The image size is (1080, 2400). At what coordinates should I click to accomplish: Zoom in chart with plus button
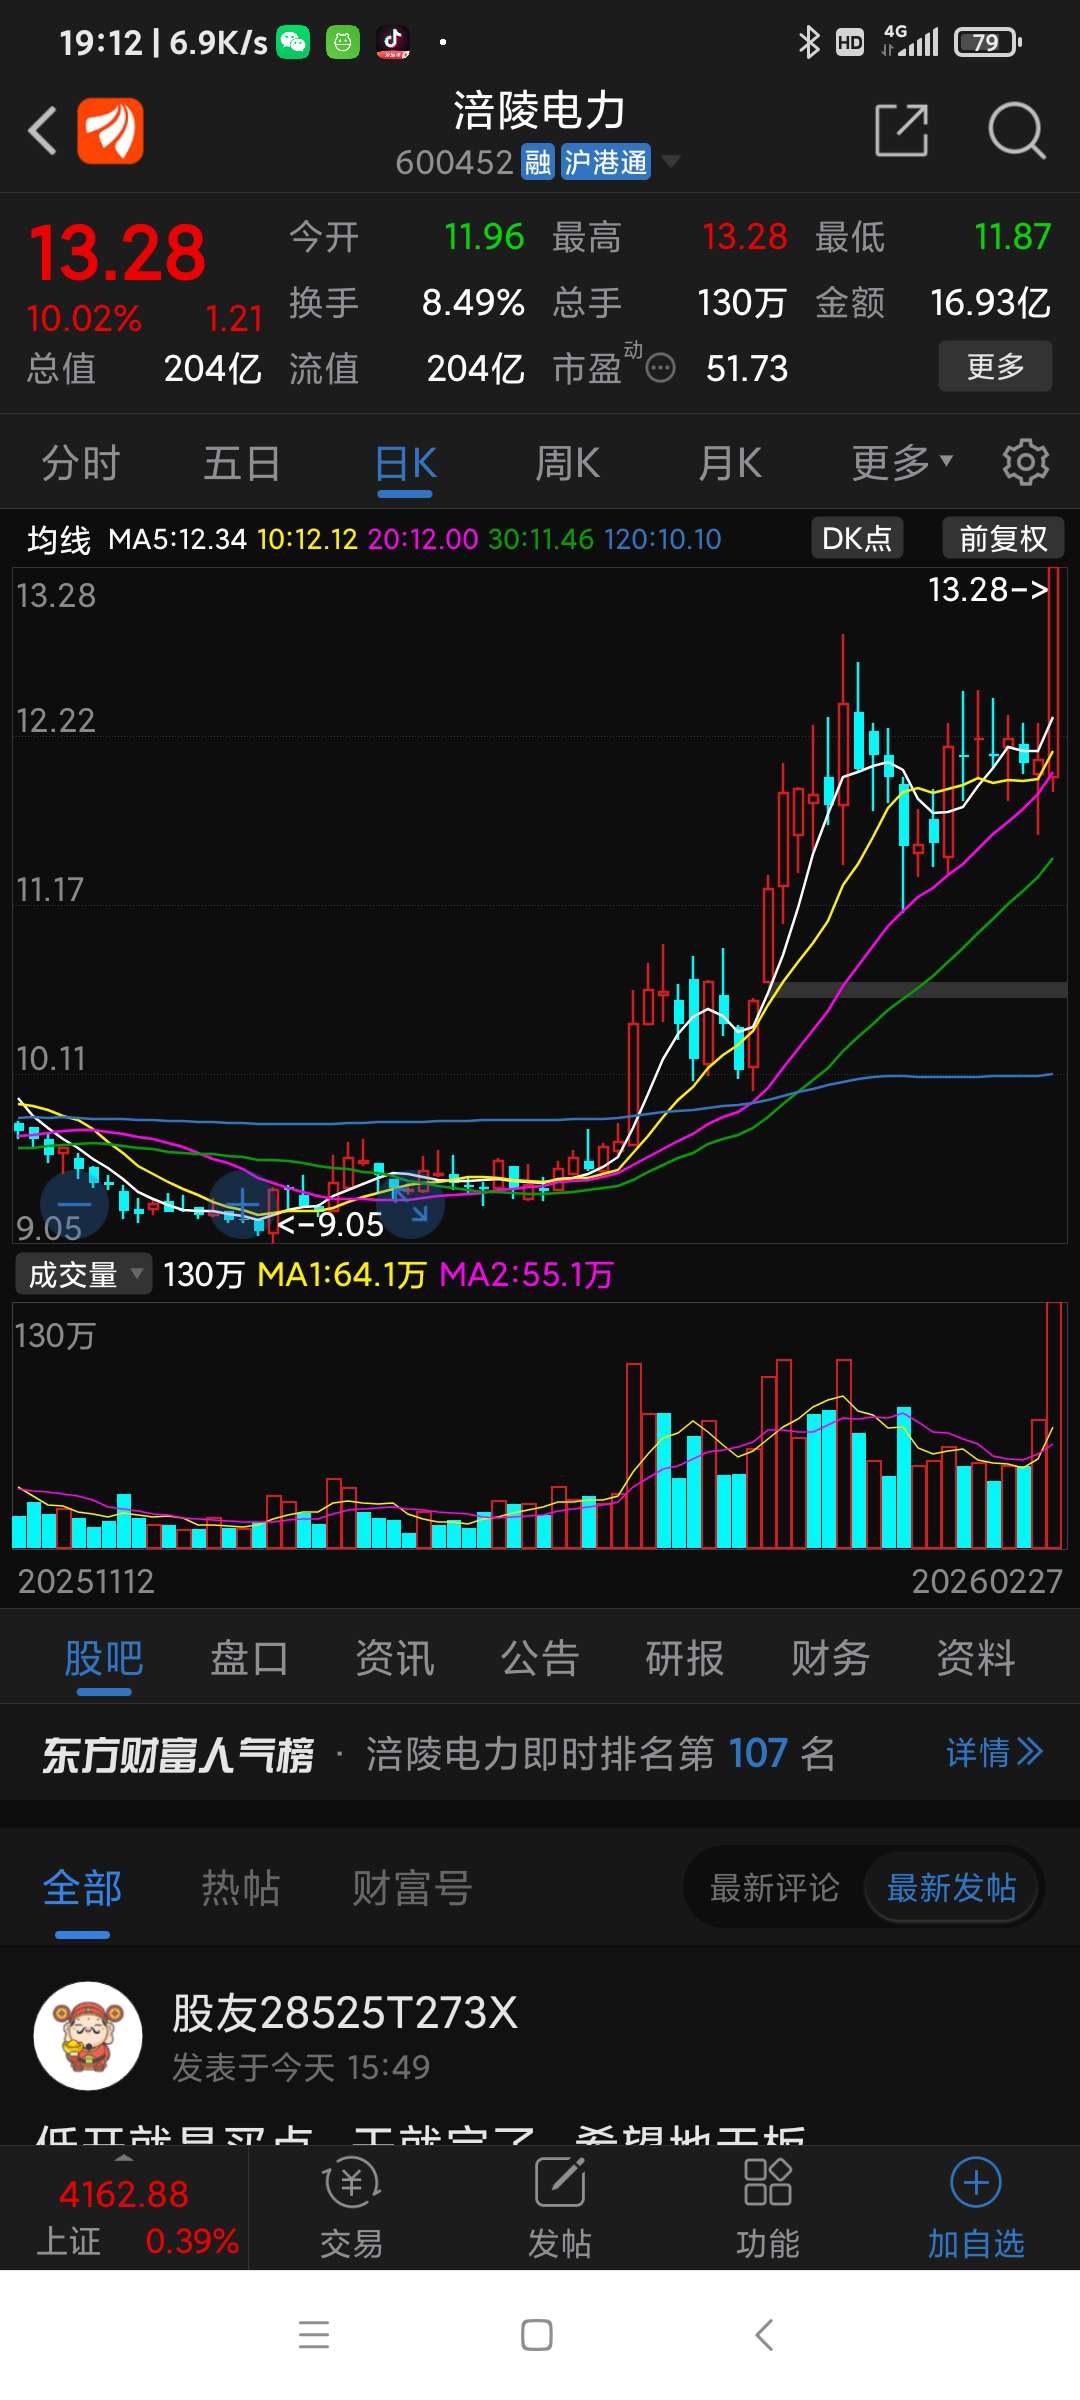coord(243,1204)
